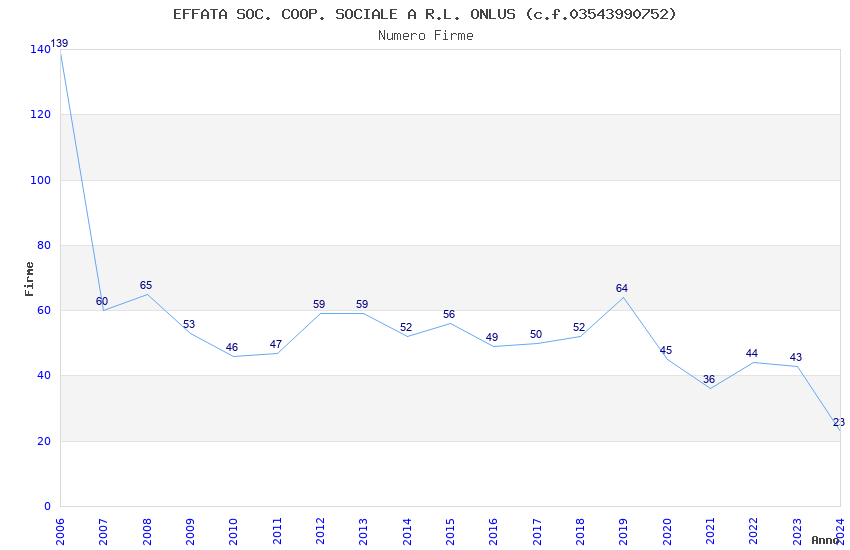850x550 pixels.
Task: Click the y-axis tick label 60
Action: pyautogui.click(x=44, y=310)
